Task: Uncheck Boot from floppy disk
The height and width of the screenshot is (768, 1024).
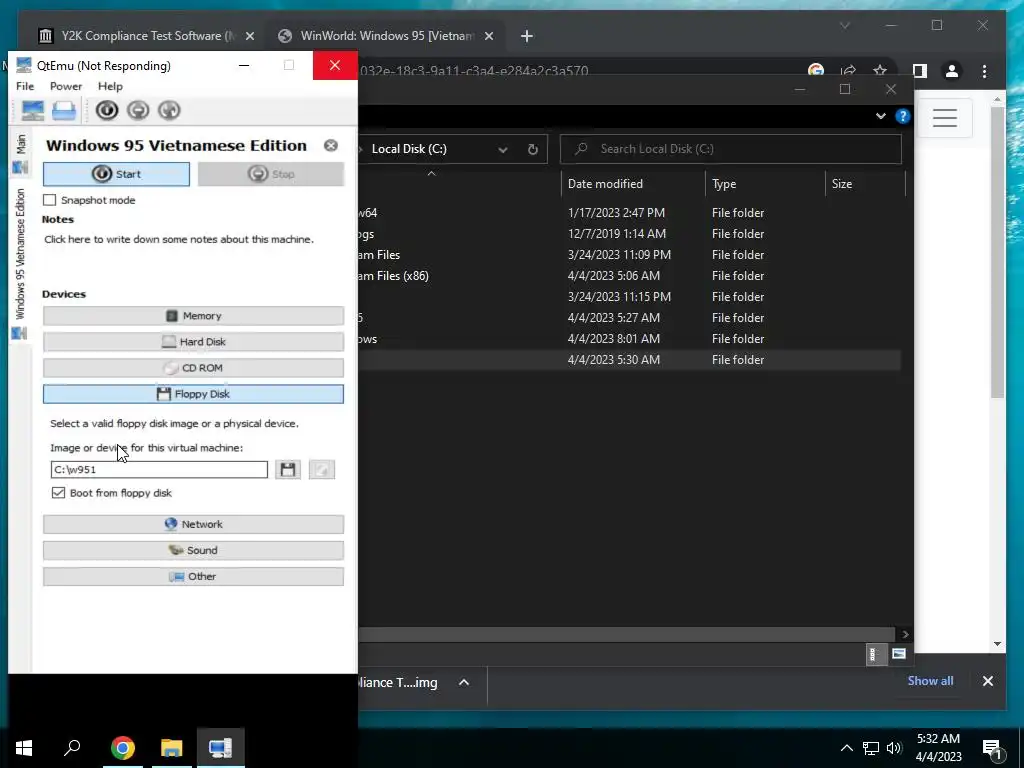Action: tap(58, 493)
